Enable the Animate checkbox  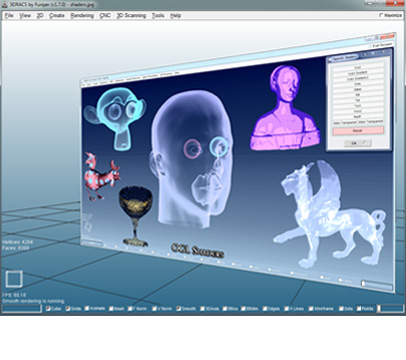click(87, 308)
